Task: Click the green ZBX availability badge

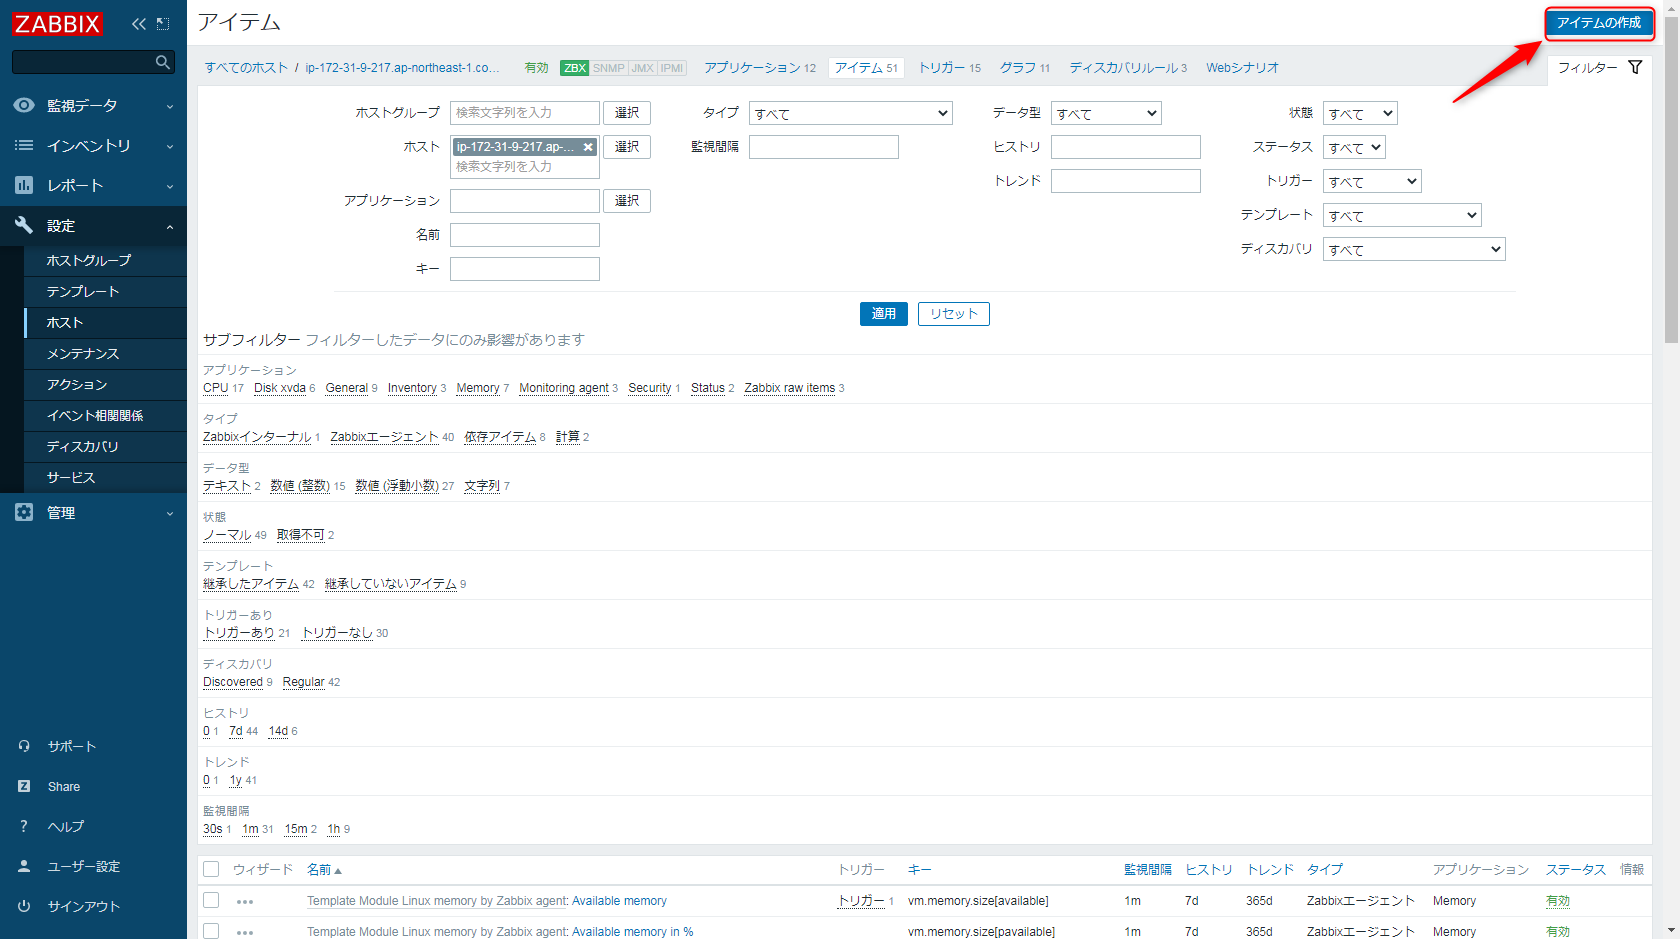Action: click(x=575, y=68)
